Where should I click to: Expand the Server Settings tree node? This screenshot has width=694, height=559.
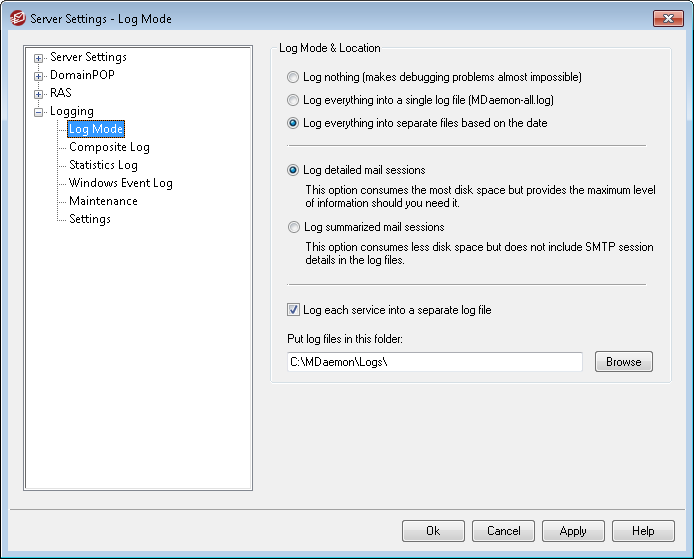point(39,58)
